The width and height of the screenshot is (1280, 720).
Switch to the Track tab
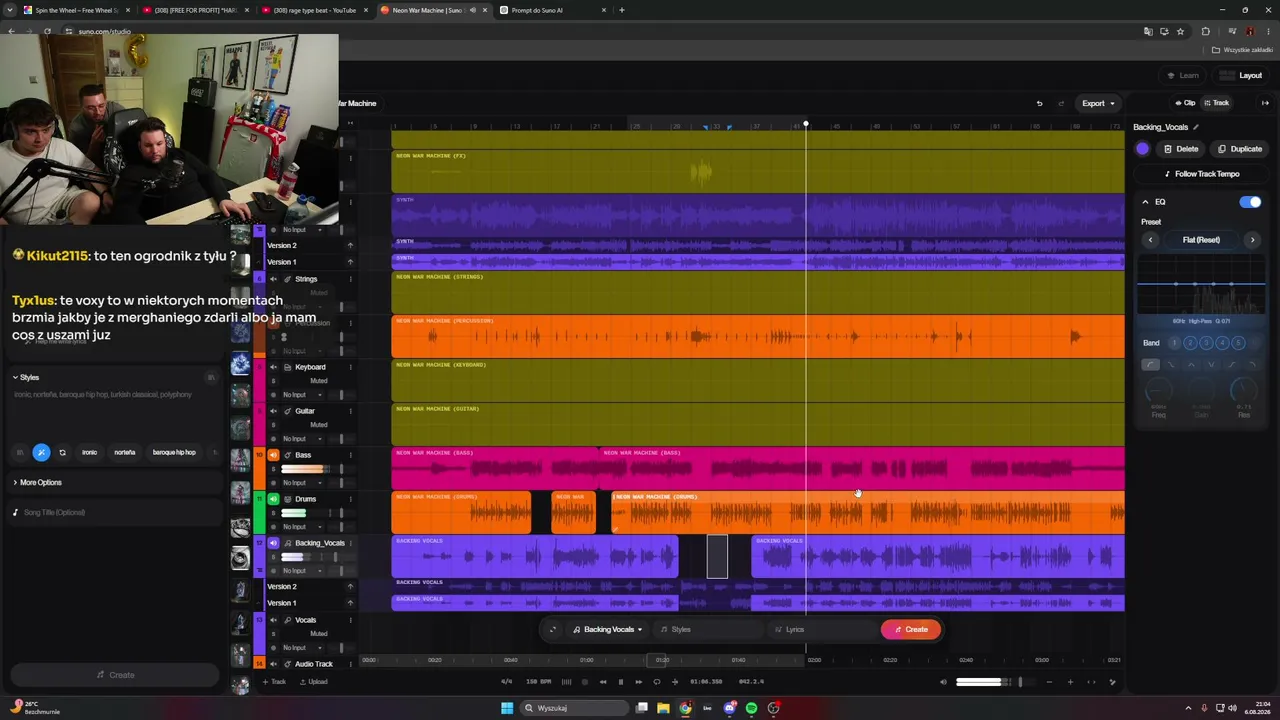point(1217,103)
